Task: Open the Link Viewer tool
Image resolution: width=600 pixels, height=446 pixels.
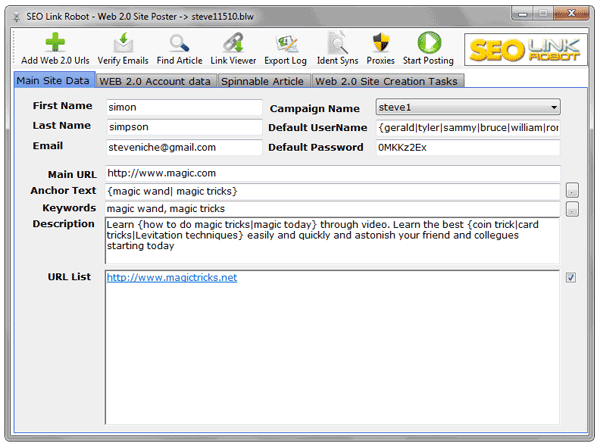Action: click(233, 43)
